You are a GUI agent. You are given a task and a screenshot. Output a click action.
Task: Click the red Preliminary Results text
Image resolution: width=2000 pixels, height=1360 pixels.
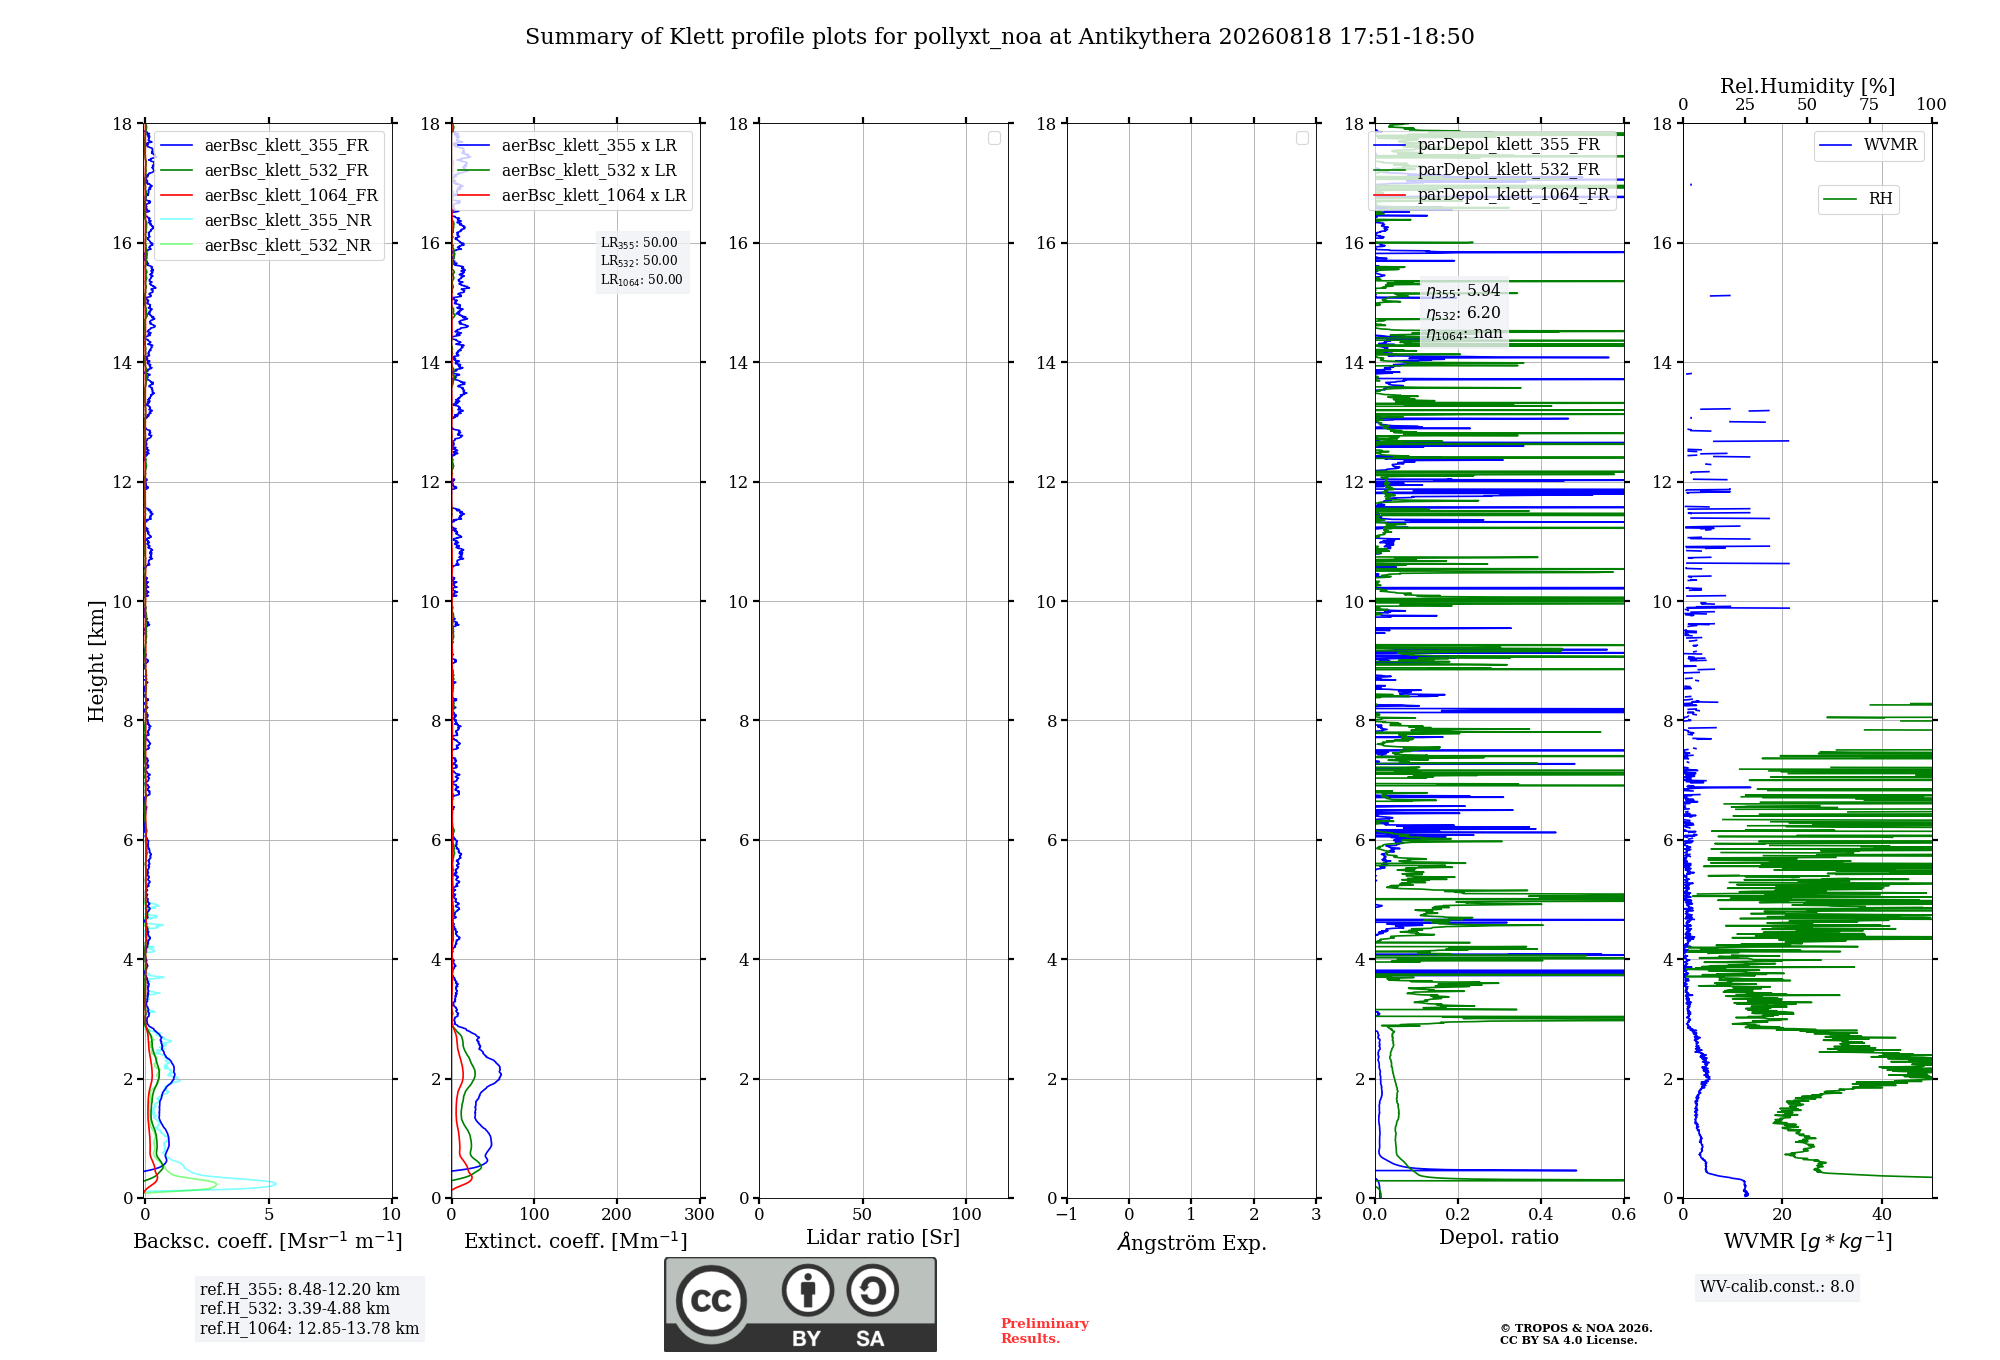click(1045, 1331)
